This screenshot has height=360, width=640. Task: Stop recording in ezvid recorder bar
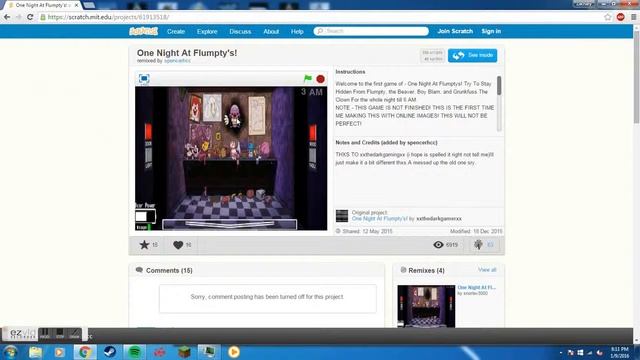coord(60,334)
